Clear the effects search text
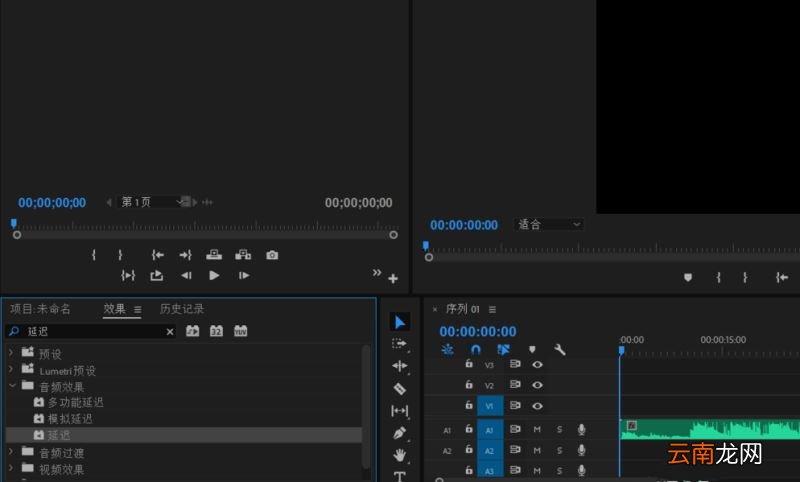 point(170,332)
